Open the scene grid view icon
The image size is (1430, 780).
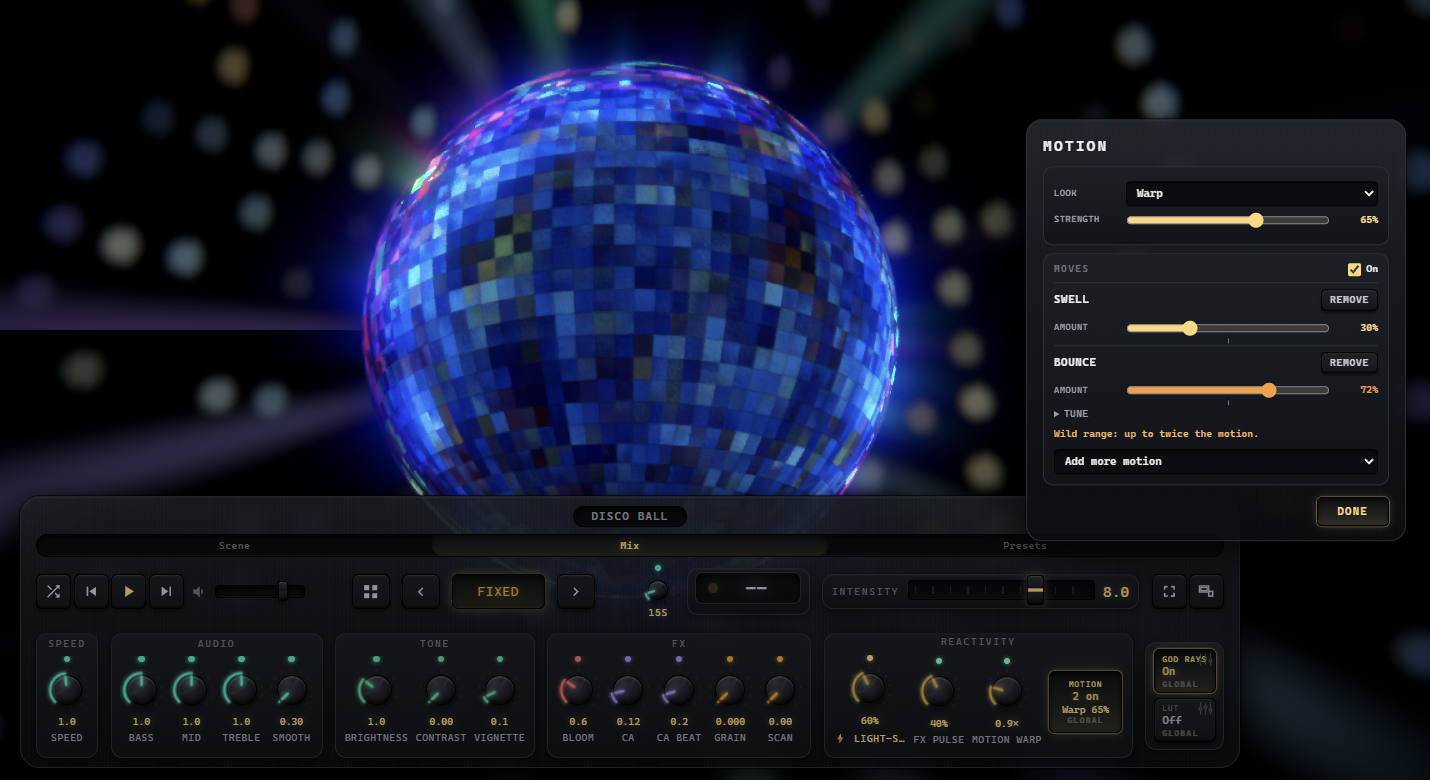tap(371, 591)
